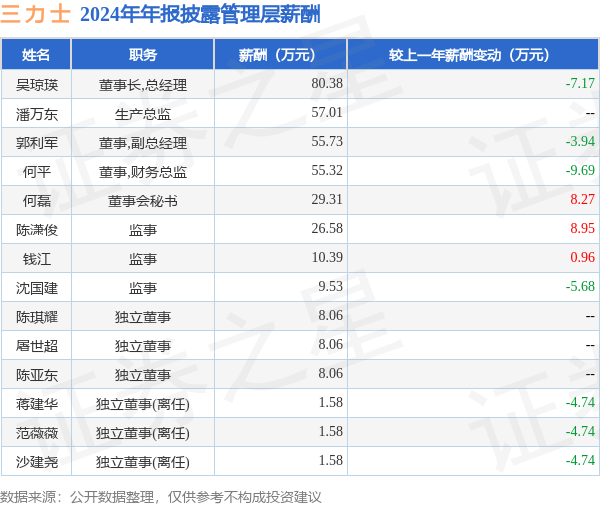Click change -4.74 in 沙建尧 row
This screenshot has height=506, width=600.
click(x=580, y=462)
